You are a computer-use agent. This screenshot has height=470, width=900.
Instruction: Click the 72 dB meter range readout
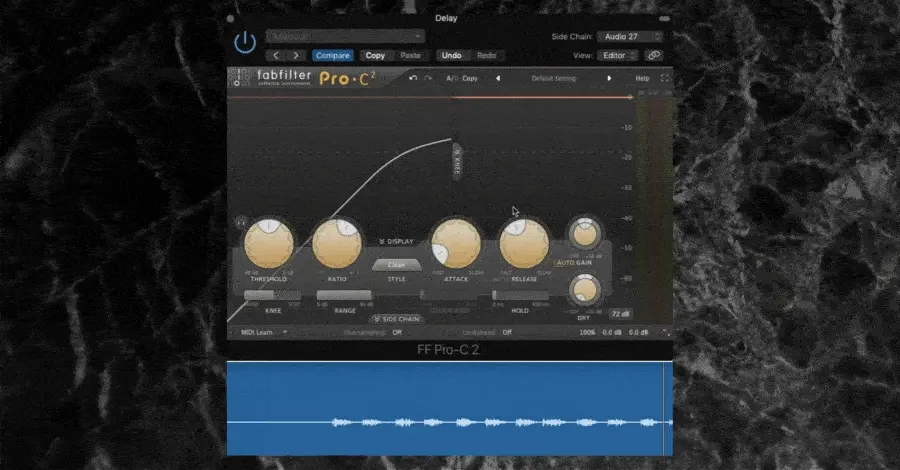[620, 314]
